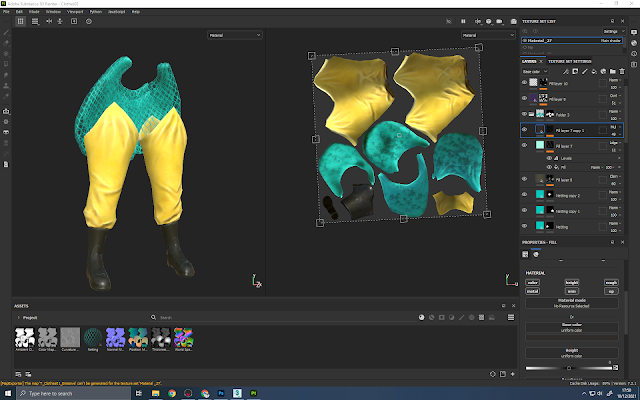The width and height of the screenshot is (640, 400).
Task: Create a new folder in Layers panel
Action: tap(613, 71)
